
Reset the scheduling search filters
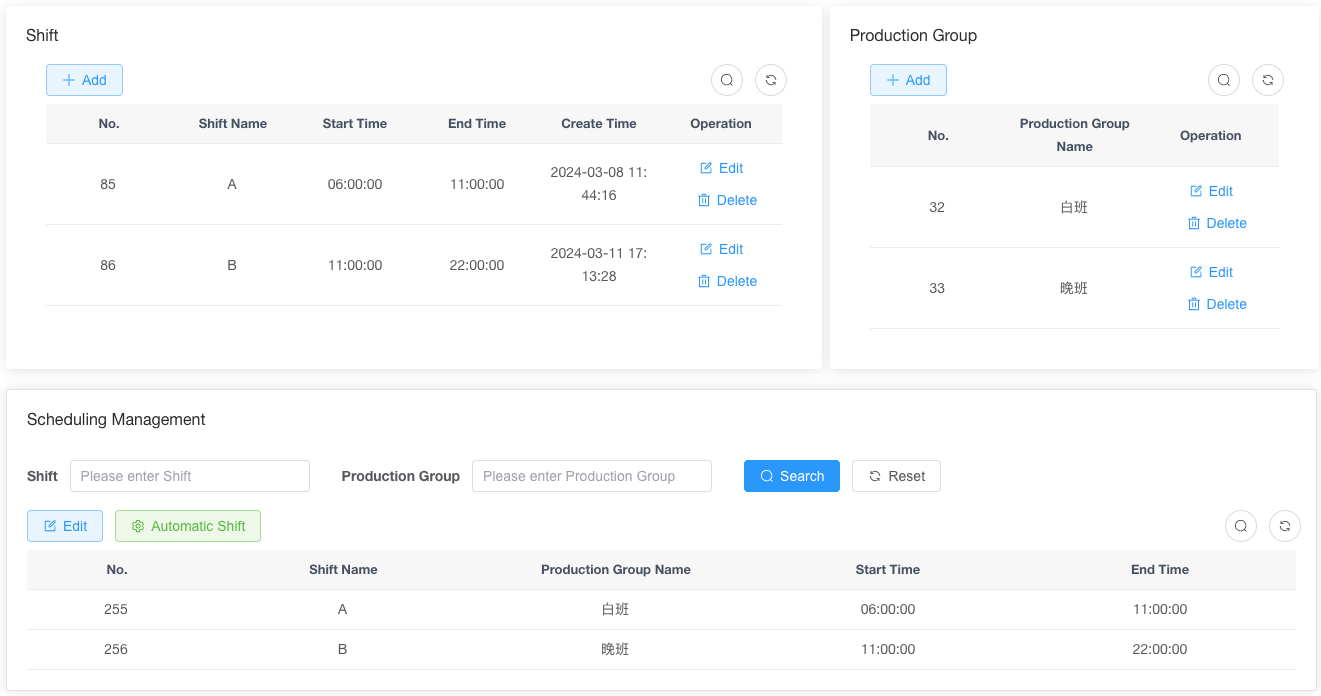coord(896,476)
